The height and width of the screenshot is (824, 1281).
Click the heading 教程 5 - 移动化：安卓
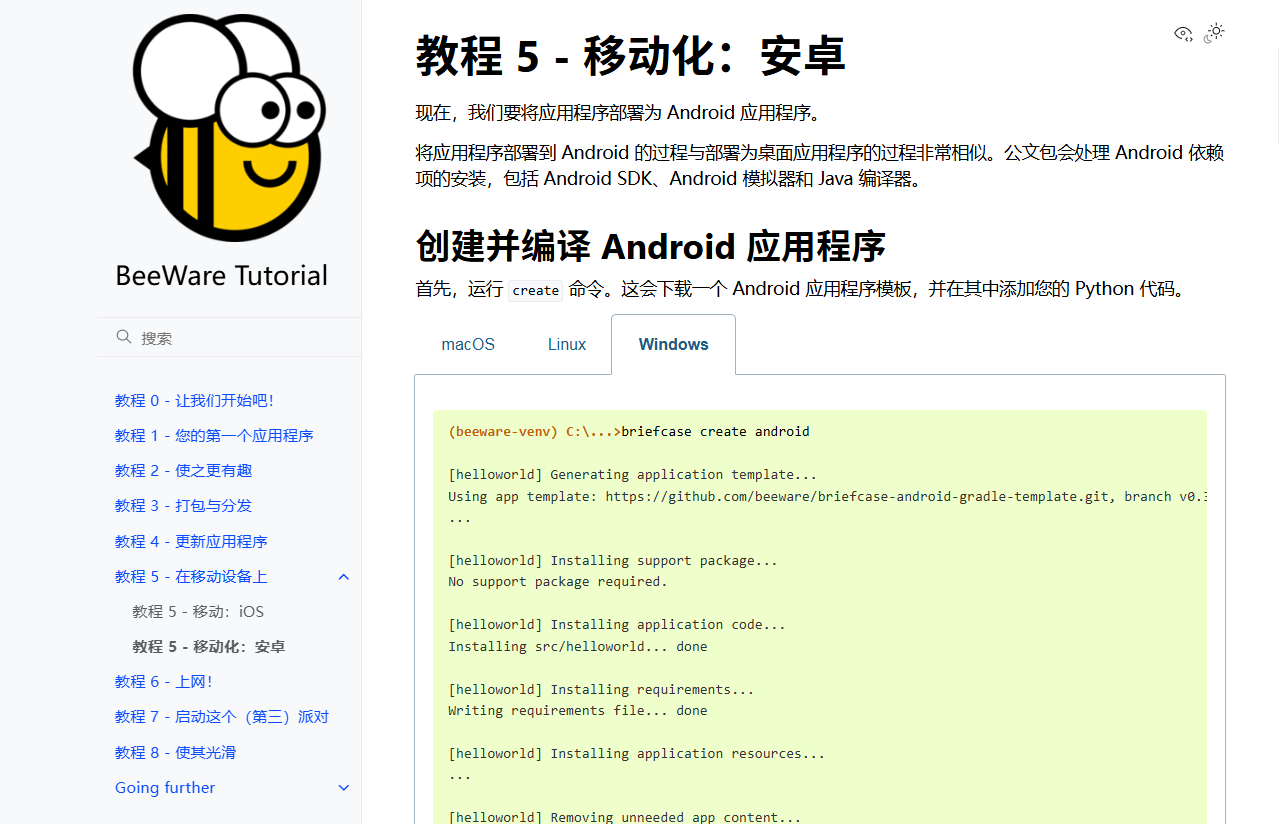[631, 56]
